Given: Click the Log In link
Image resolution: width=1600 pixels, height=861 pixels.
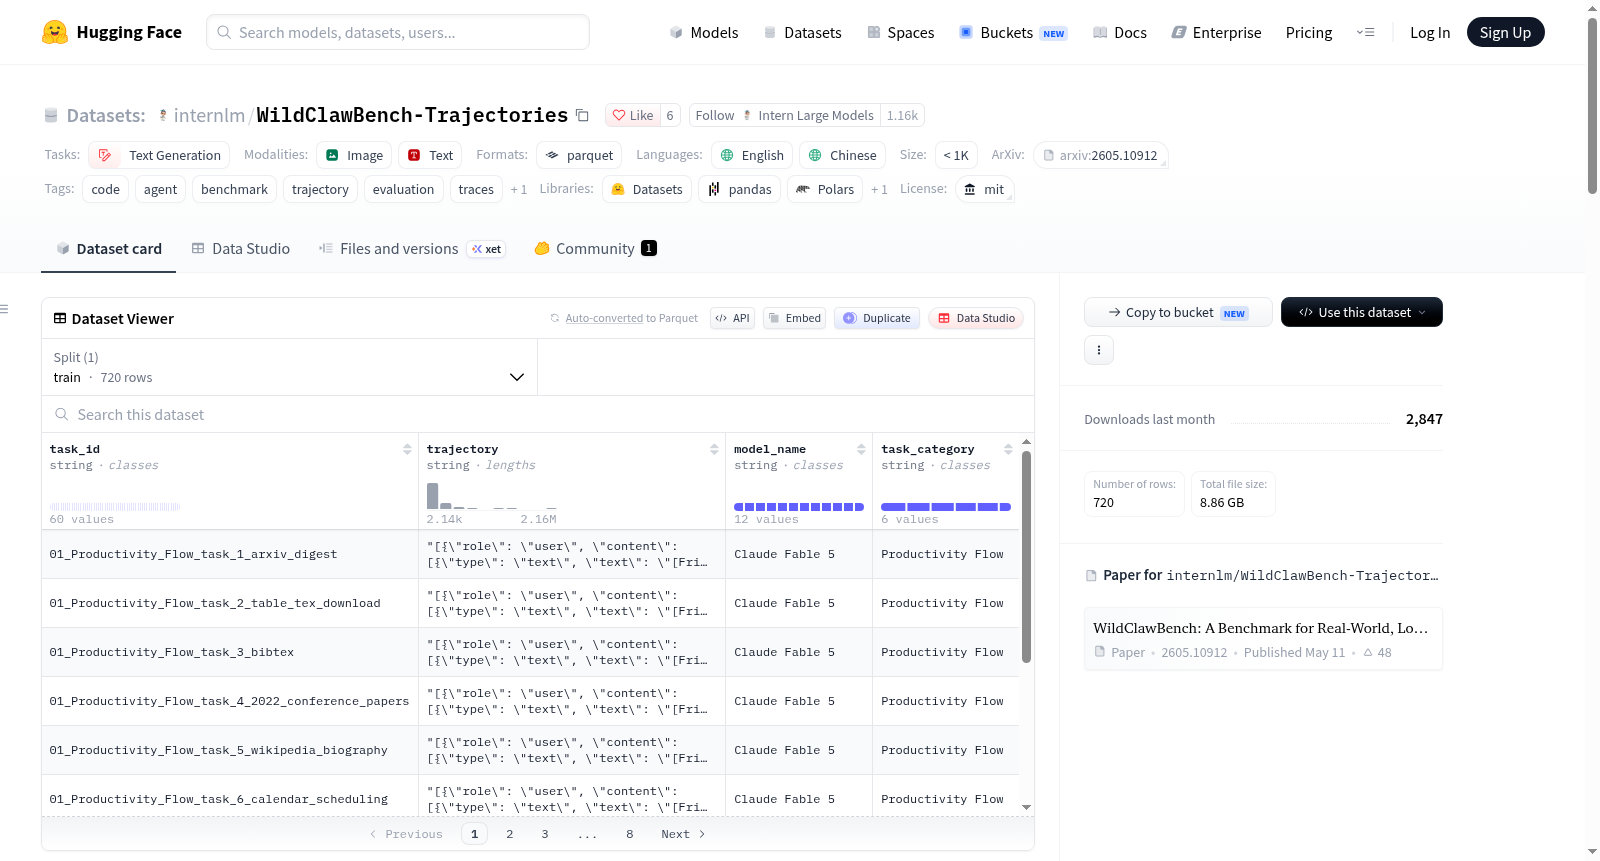Looking at the screenshot, I should 1430,32.
